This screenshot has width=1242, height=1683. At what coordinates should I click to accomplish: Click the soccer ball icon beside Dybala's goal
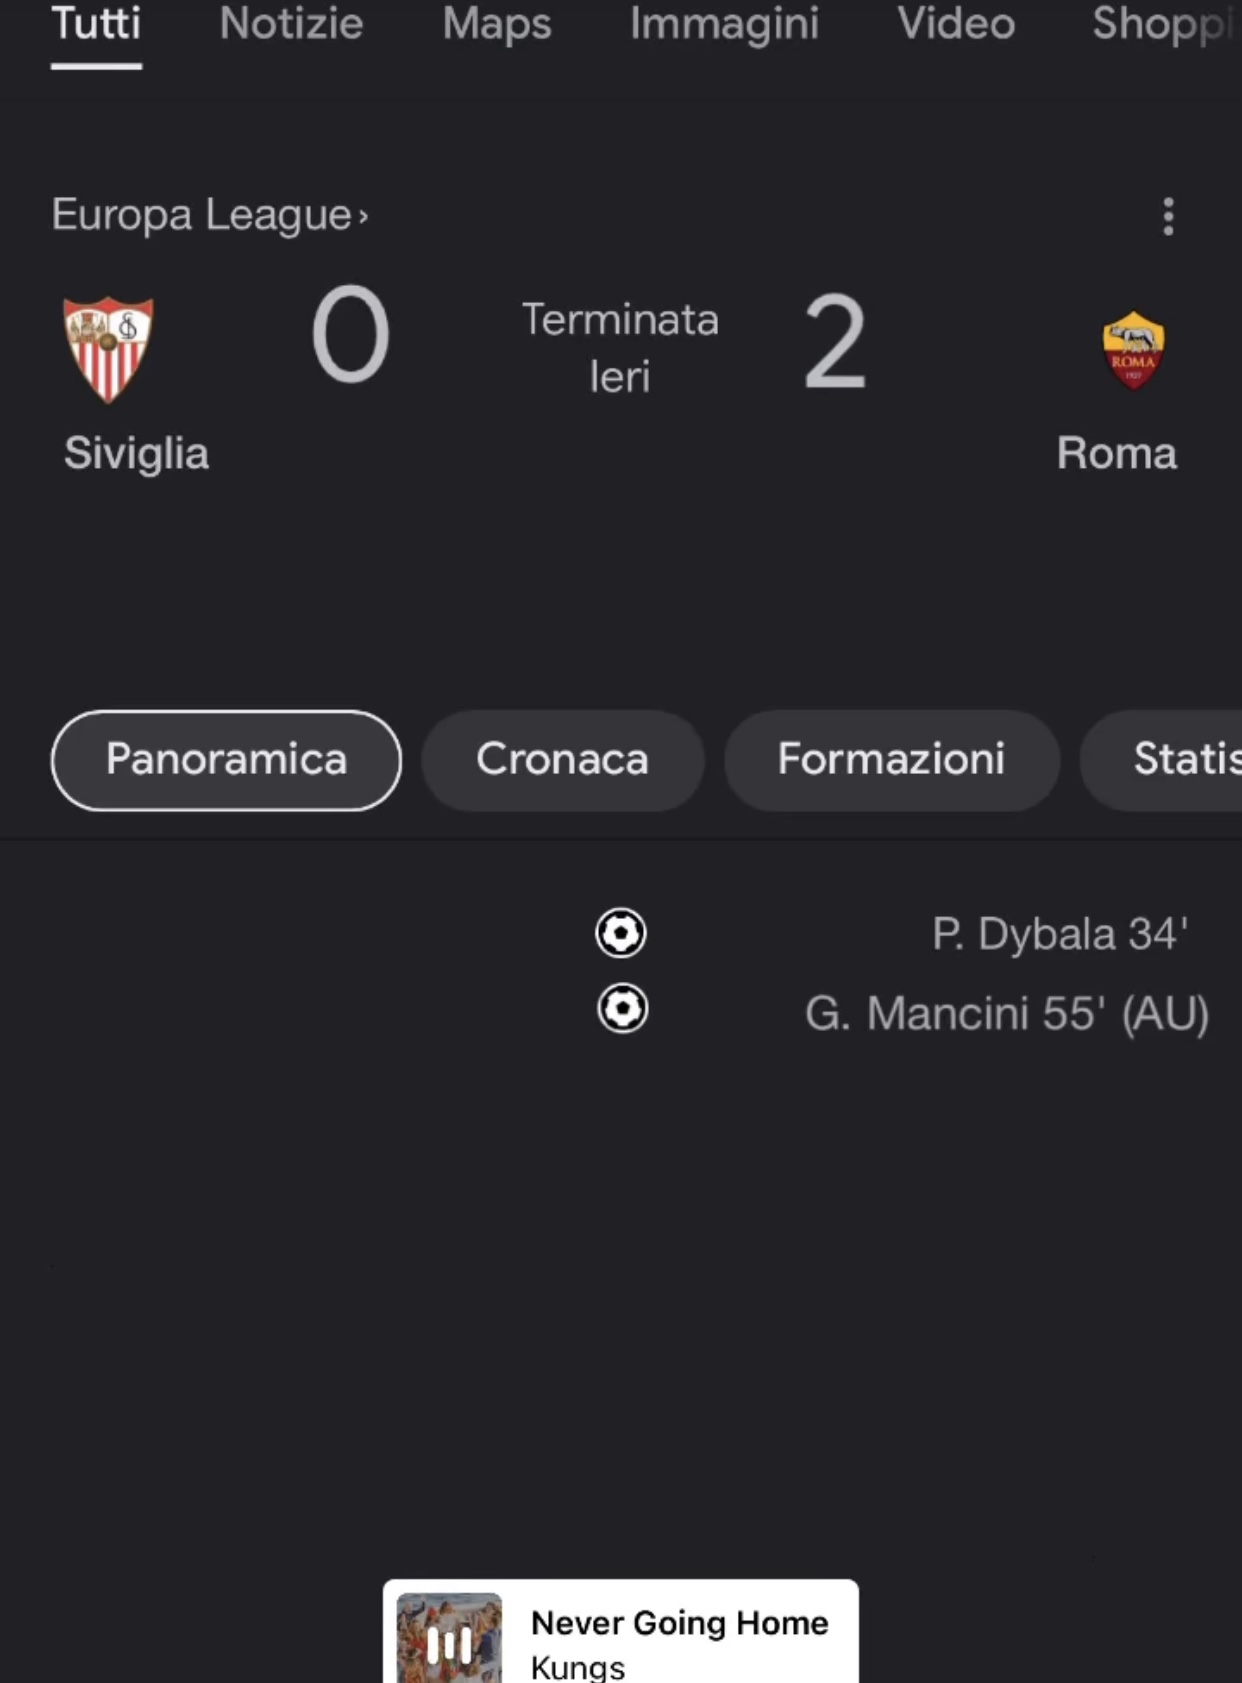(x=621, y=933)
